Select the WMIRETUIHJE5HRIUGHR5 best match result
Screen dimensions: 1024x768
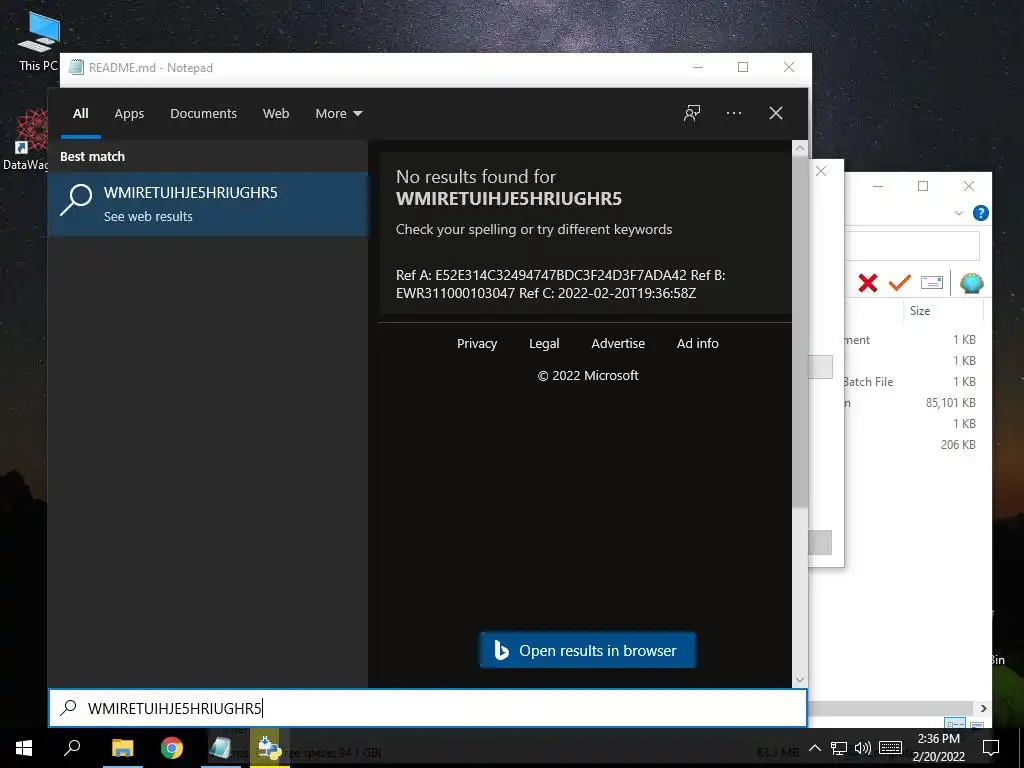tap(208, 204)
